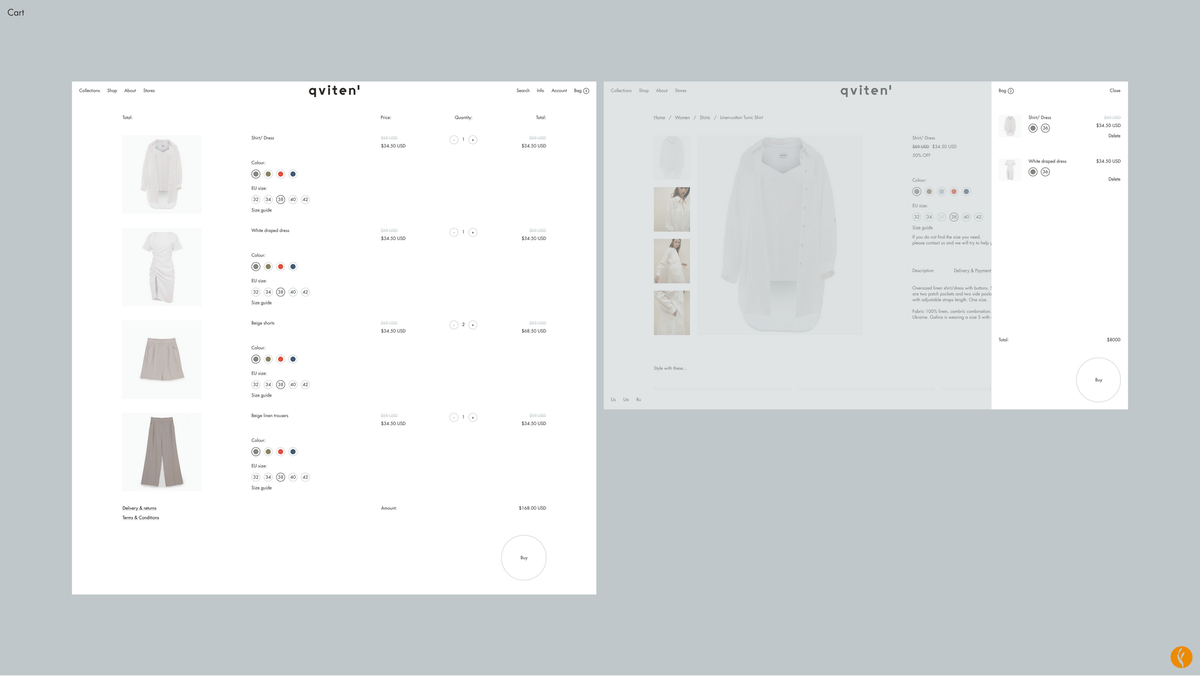The image size is (1200, 676).
Task: Pick the red colour on the product page
Action: 954,192
